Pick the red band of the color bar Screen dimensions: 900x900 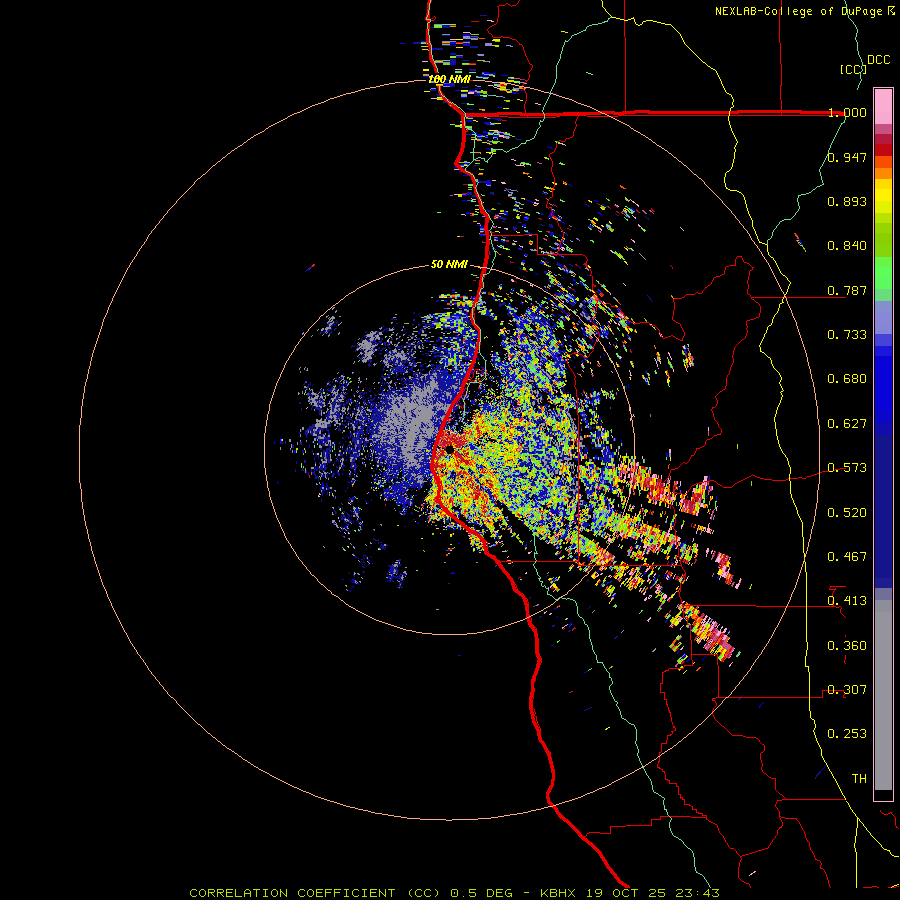[883, 150]
